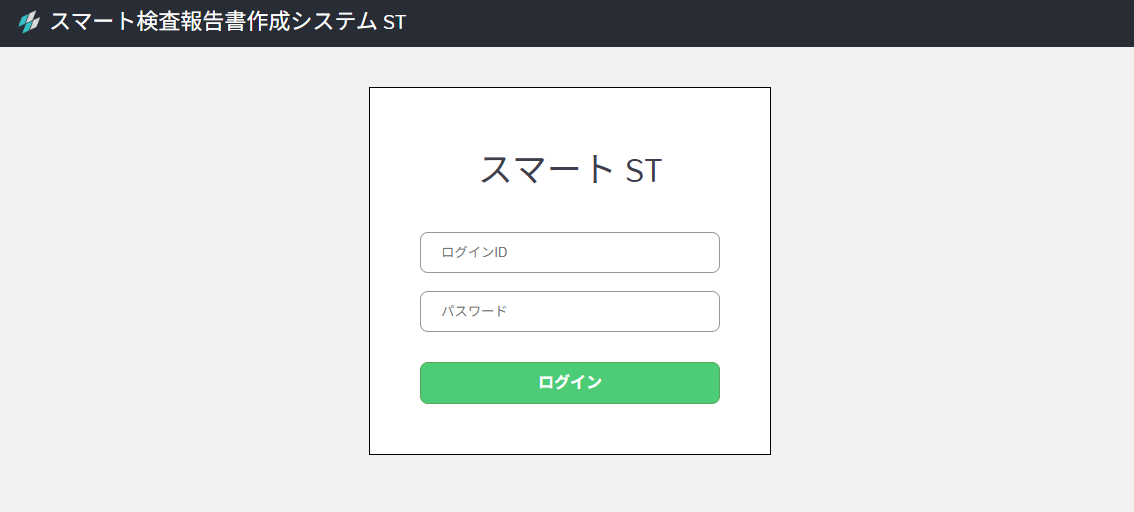
Task: Click the スマート検査報告書作成システム ST header title
Action: pyautogui.click(x=228, y=22)
